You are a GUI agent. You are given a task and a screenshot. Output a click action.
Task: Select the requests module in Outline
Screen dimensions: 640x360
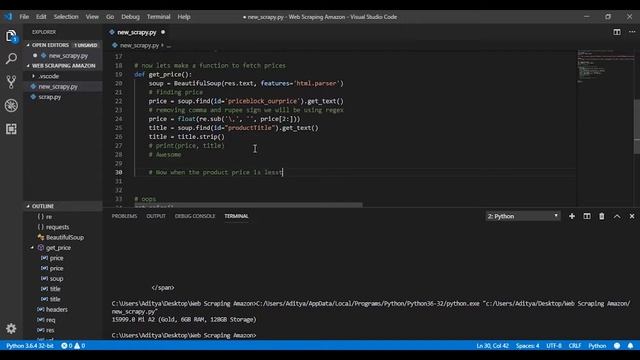tap(57, 227)
